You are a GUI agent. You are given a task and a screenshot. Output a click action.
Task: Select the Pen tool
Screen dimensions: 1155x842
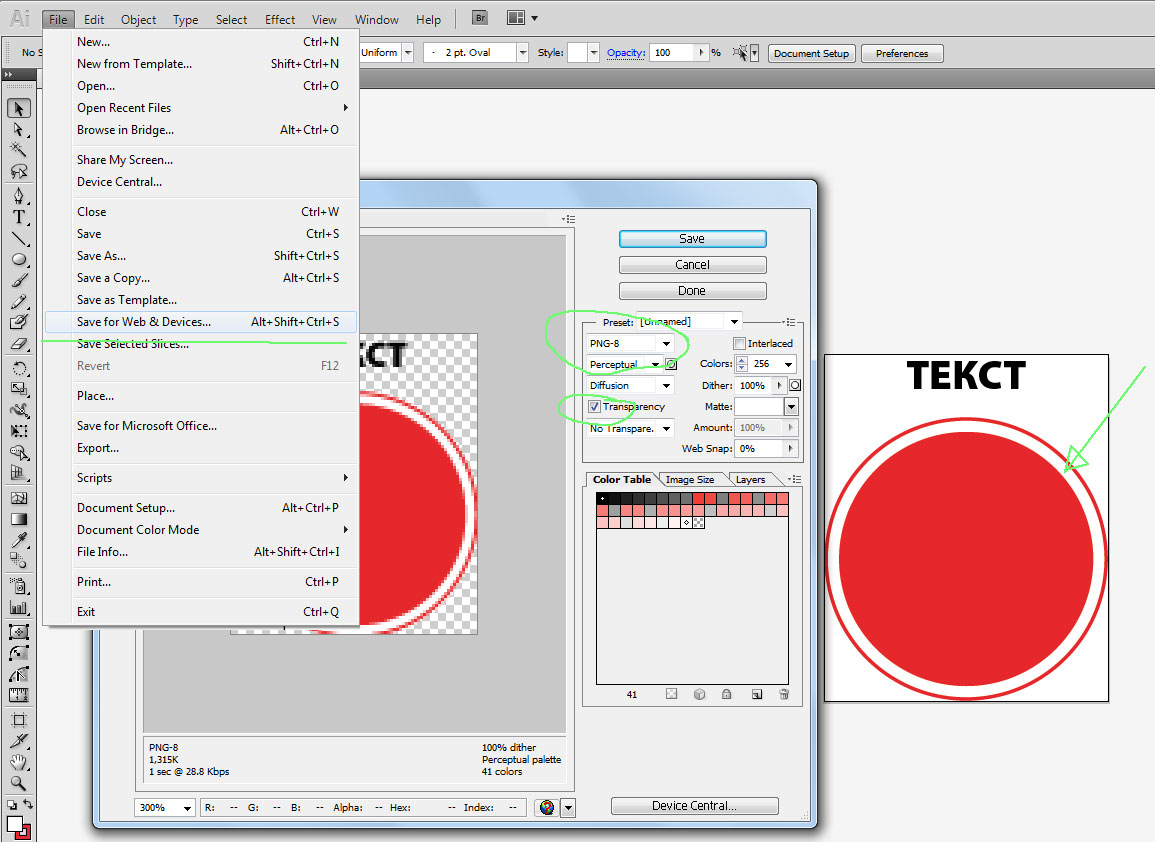click(19, 195)
